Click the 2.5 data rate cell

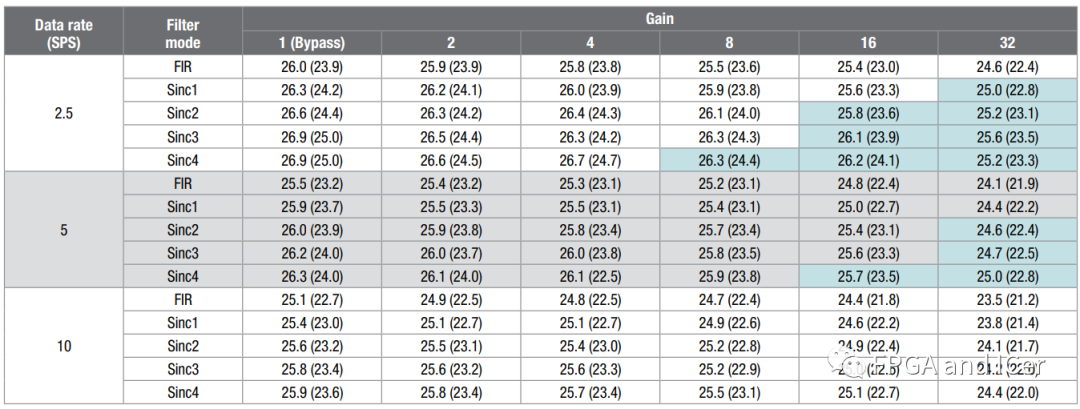(64, 114)
